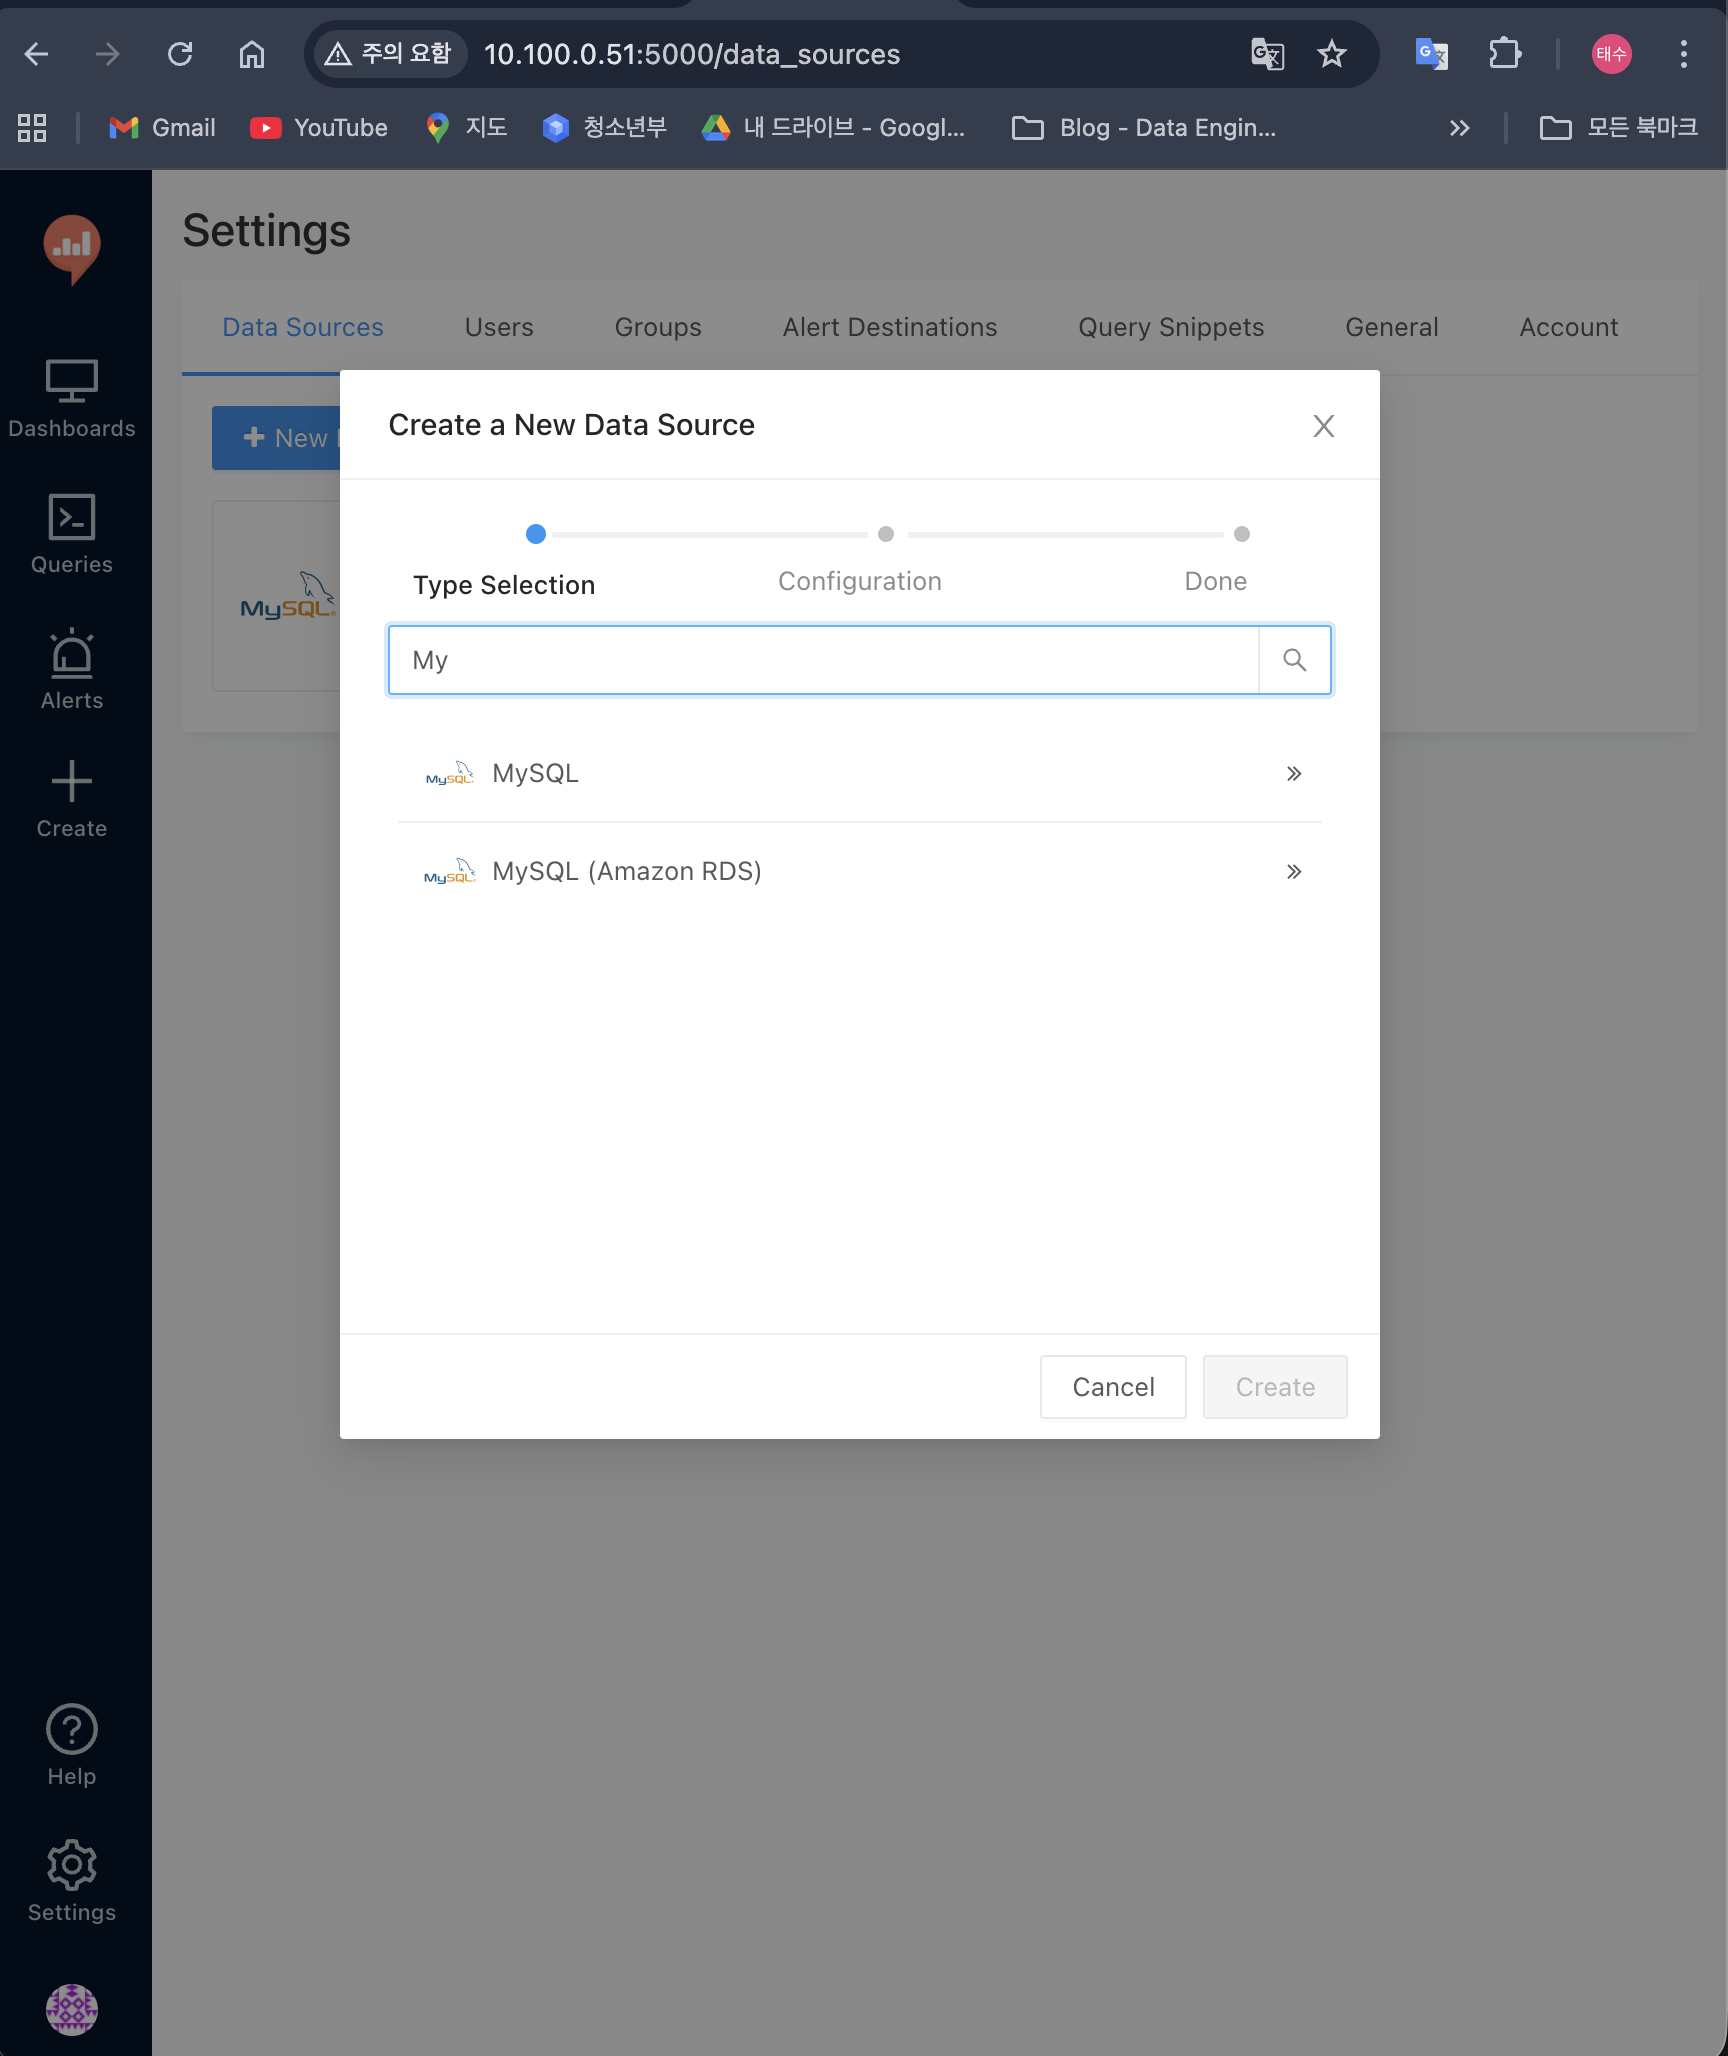The height and width of the screenshot is (2056, 1728).
Task: Open the Chrome profile avatar
Action: (1612, 54)
